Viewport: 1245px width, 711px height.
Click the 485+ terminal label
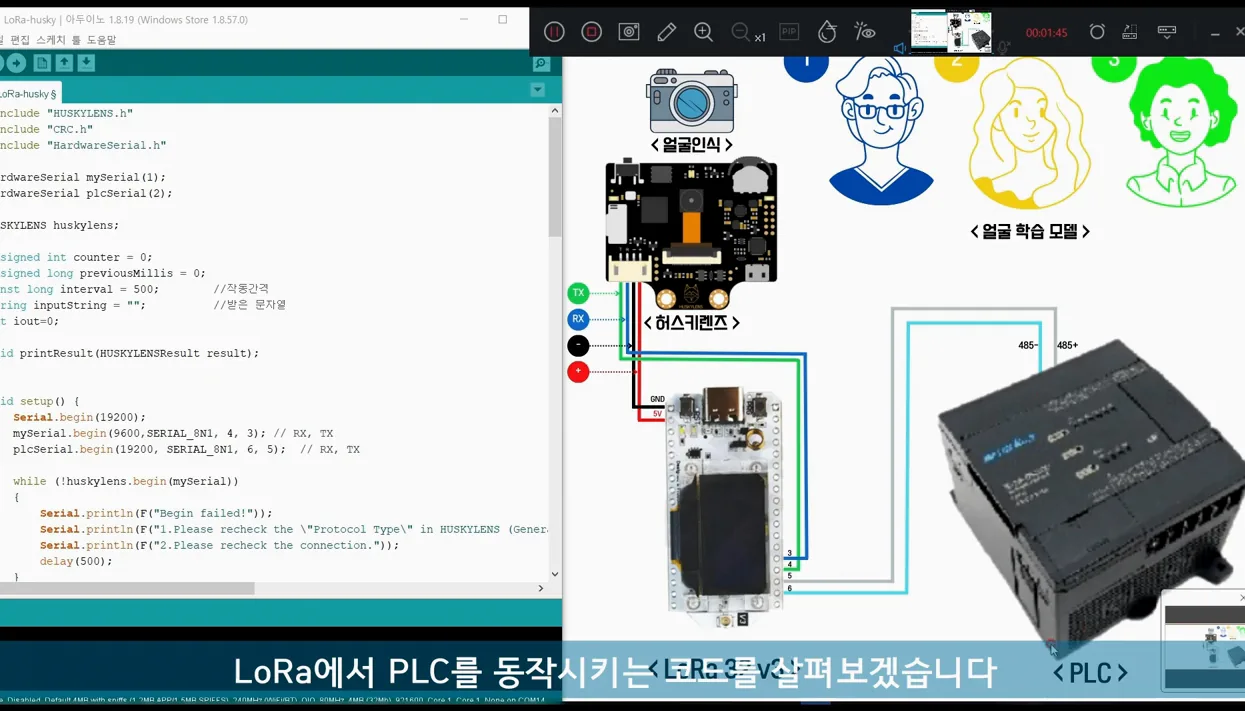[1067, 345]
